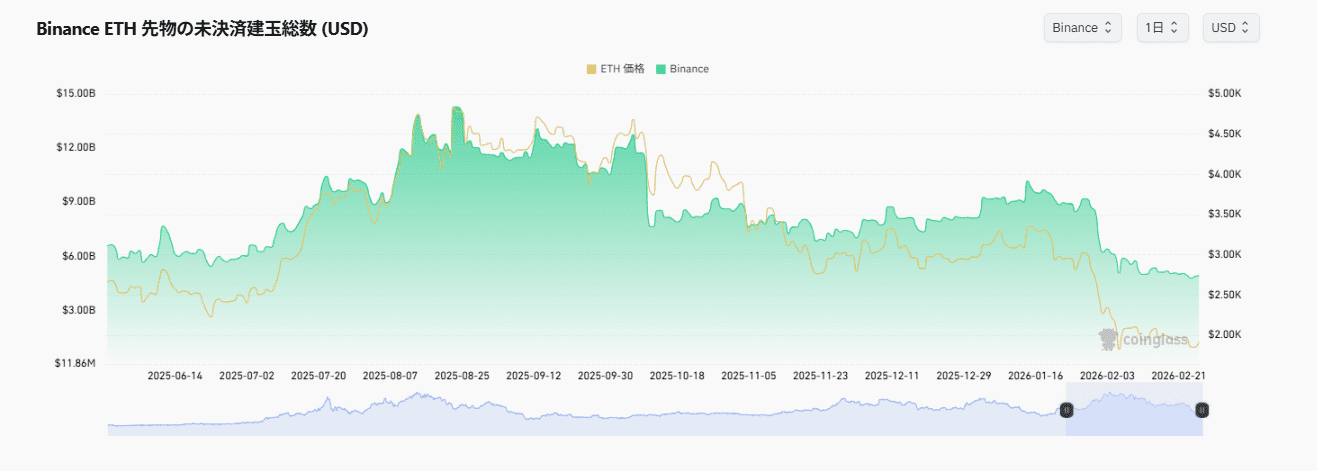The height and width of the screenshot is (471, 1317).
Task: Click the 2026-02-03 date label
Action: coord(1107,376)
